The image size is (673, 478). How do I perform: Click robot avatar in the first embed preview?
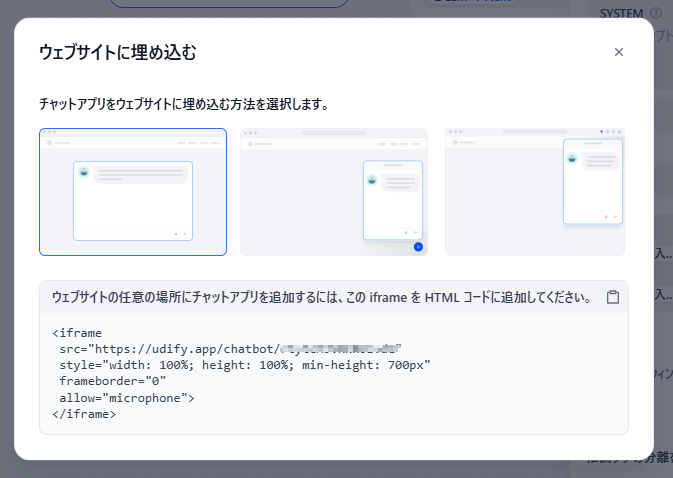tap(84, 172)
